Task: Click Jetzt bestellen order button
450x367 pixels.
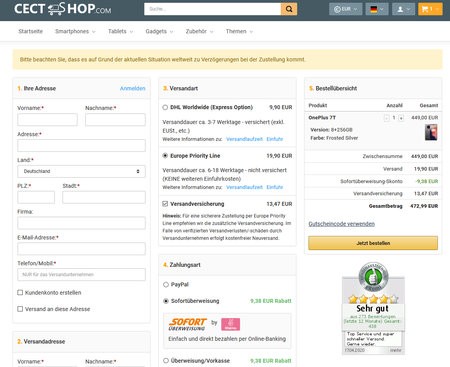Action: click(x=373, y=243)
